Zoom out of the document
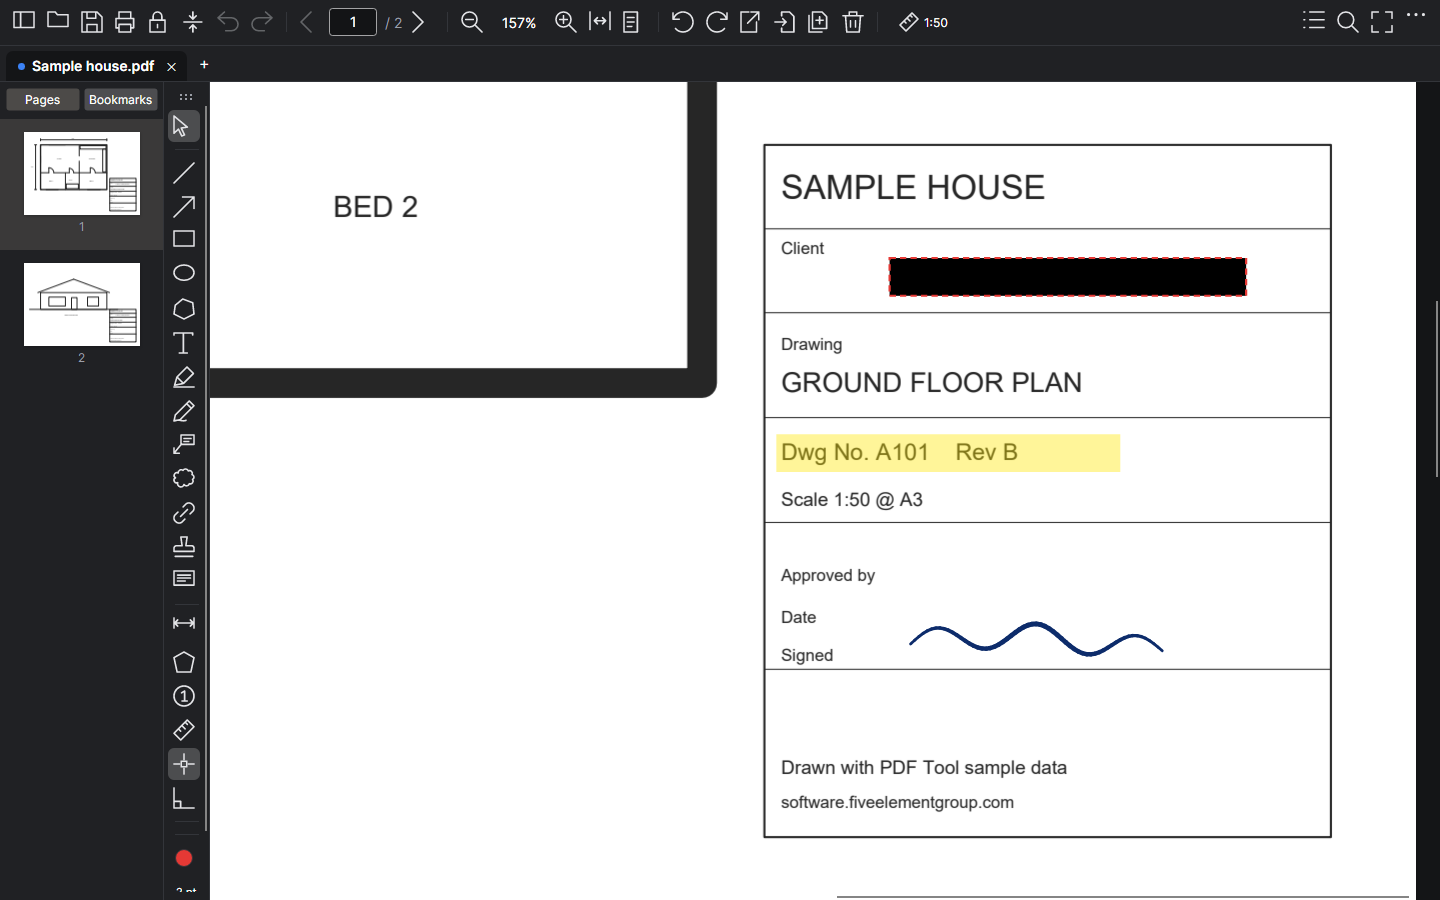The height and width of the screenshot is (900, 1440). coord(472,22)
